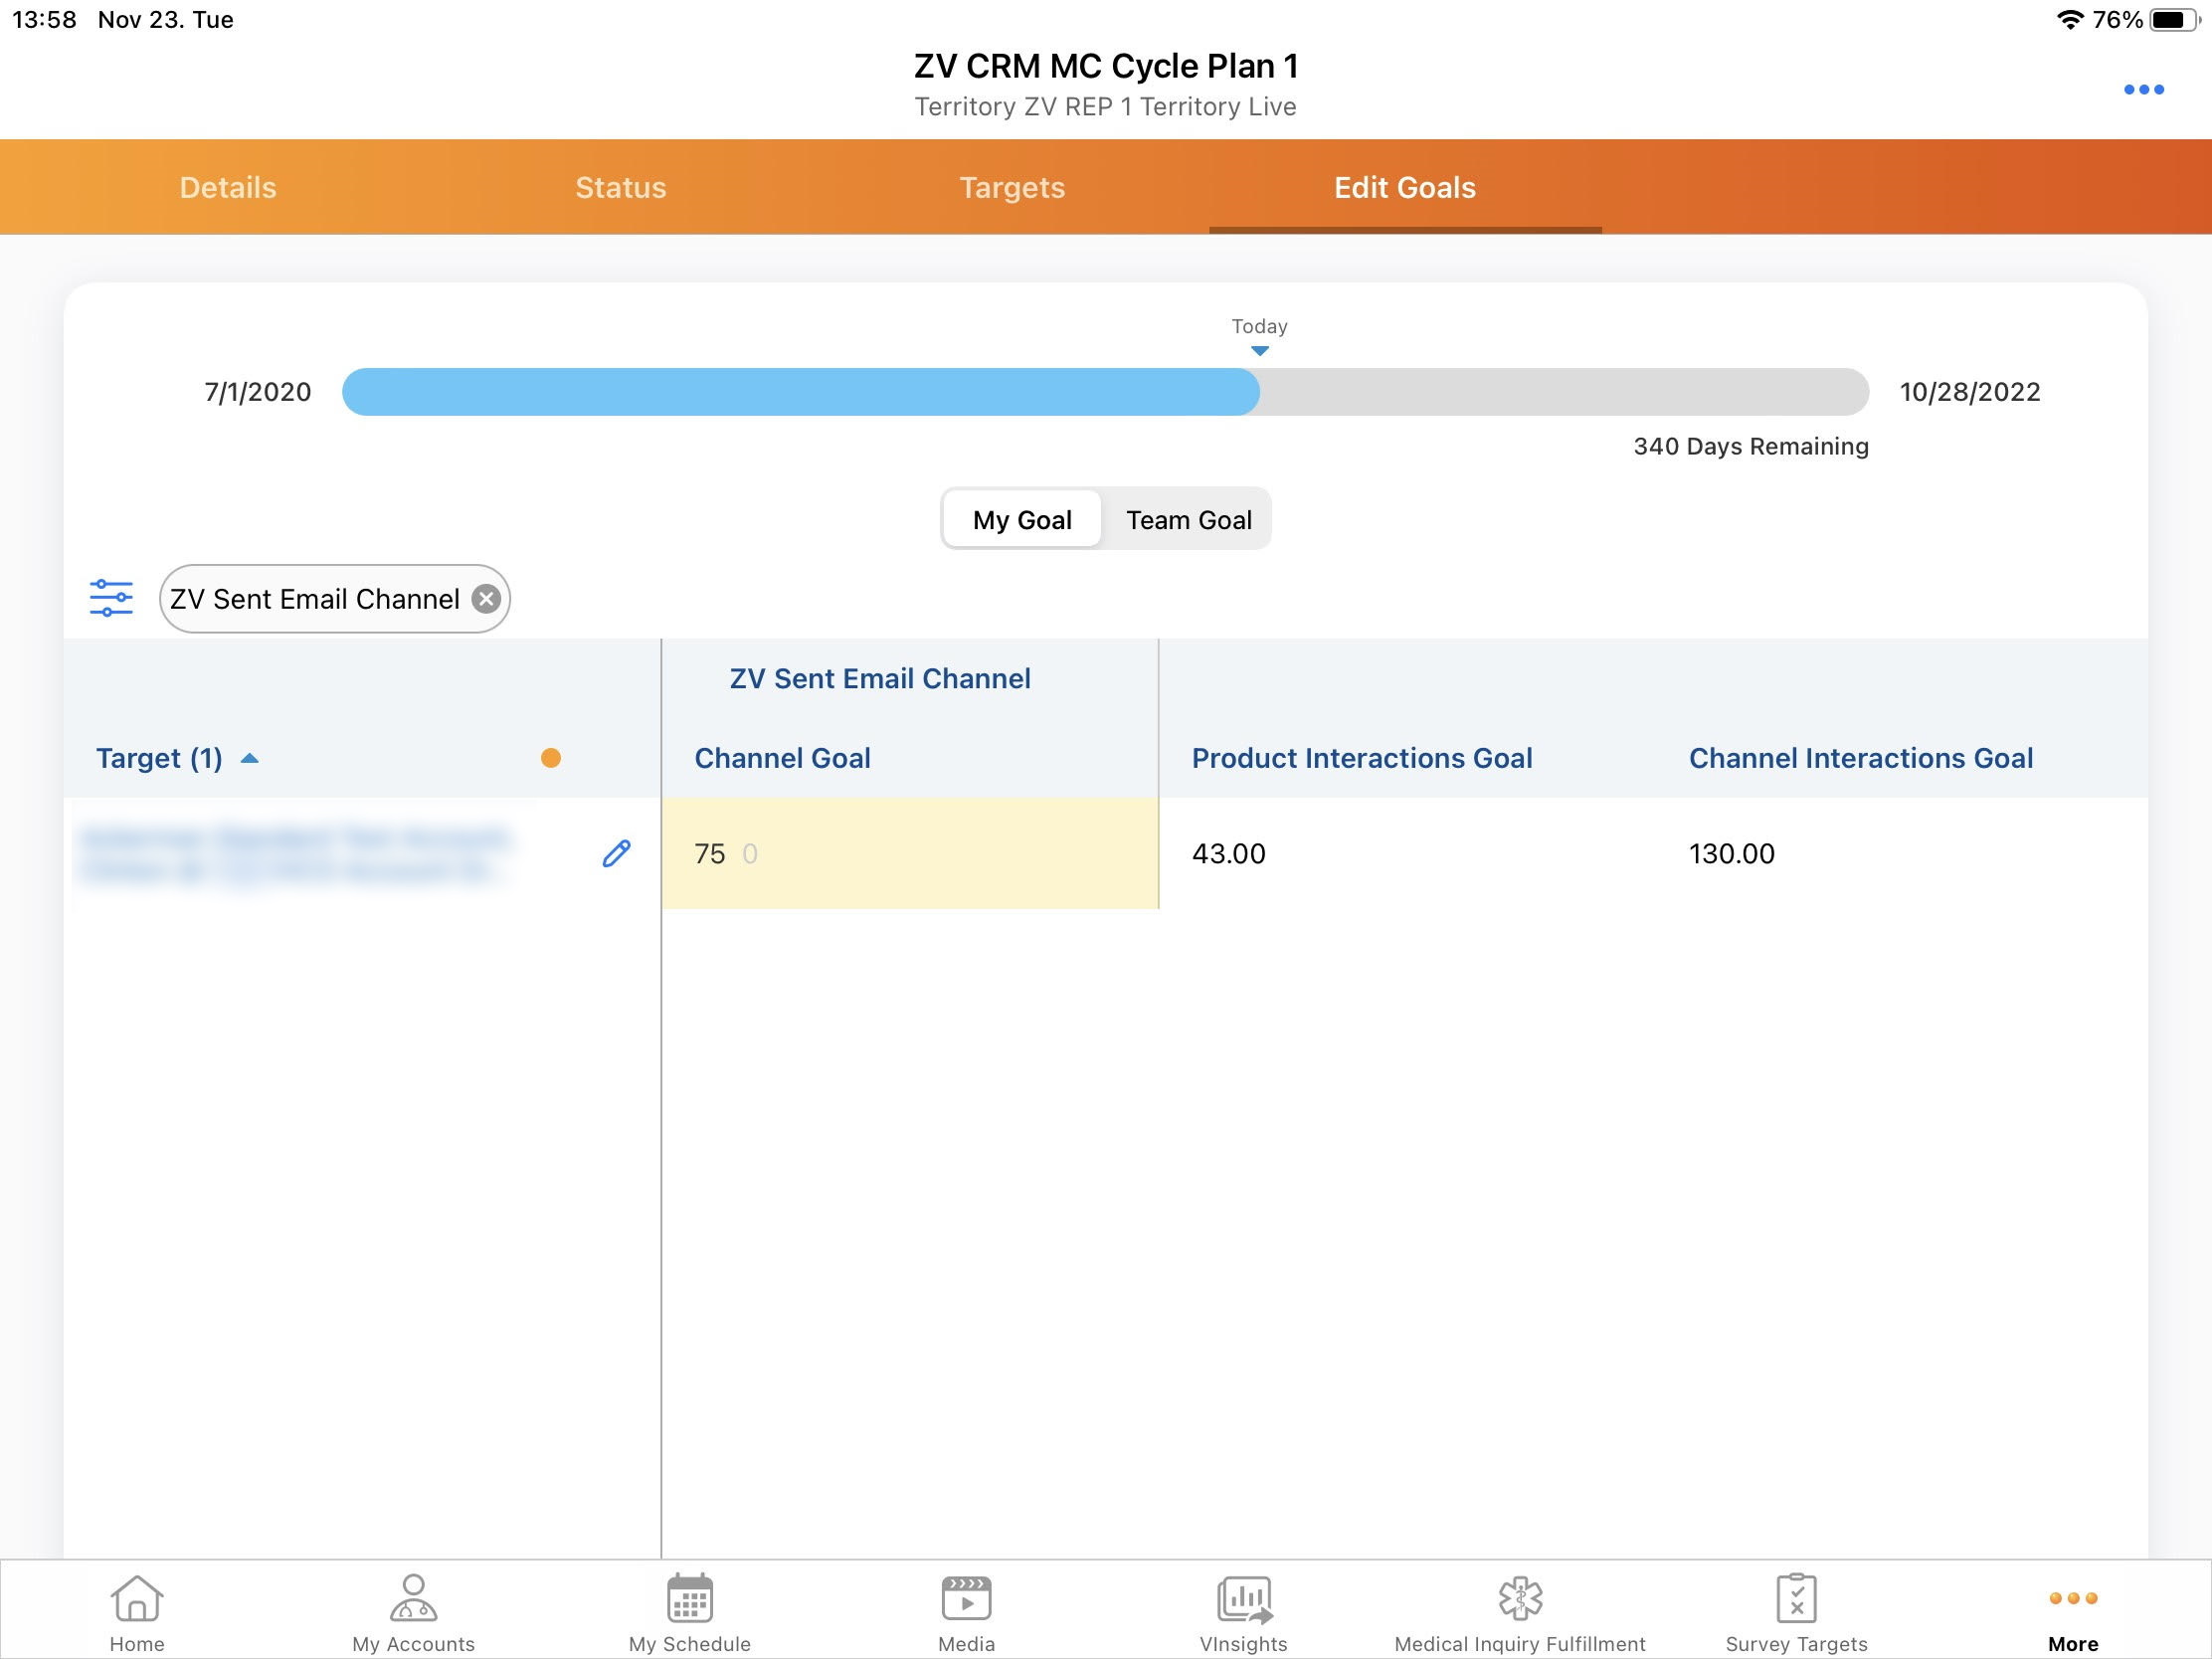Open the three-dot options menu
This screenshot has height=1659, width=2212.
2142,90
